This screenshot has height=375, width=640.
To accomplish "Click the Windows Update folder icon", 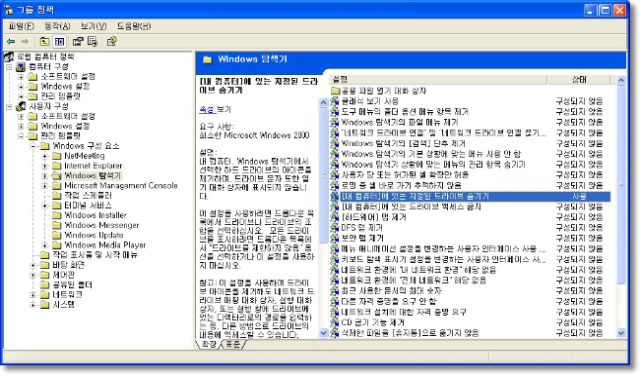I will click(57, 235).
